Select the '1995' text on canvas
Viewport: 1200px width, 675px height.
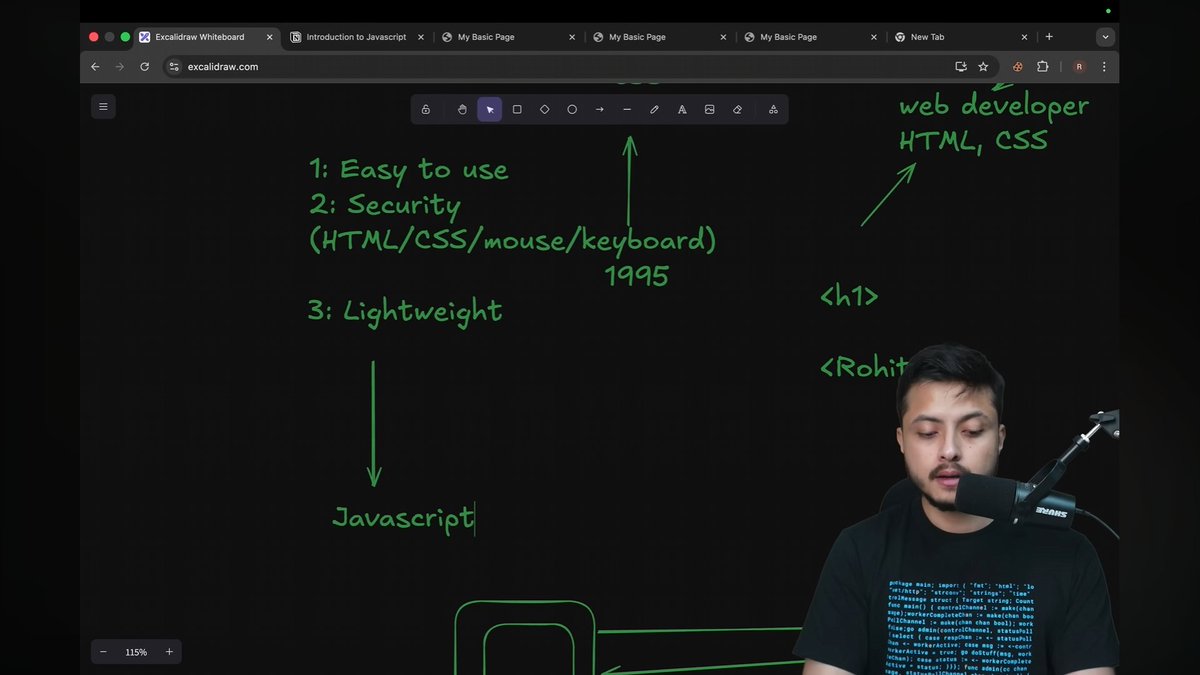pyautogui.click(x=637, y=276)
